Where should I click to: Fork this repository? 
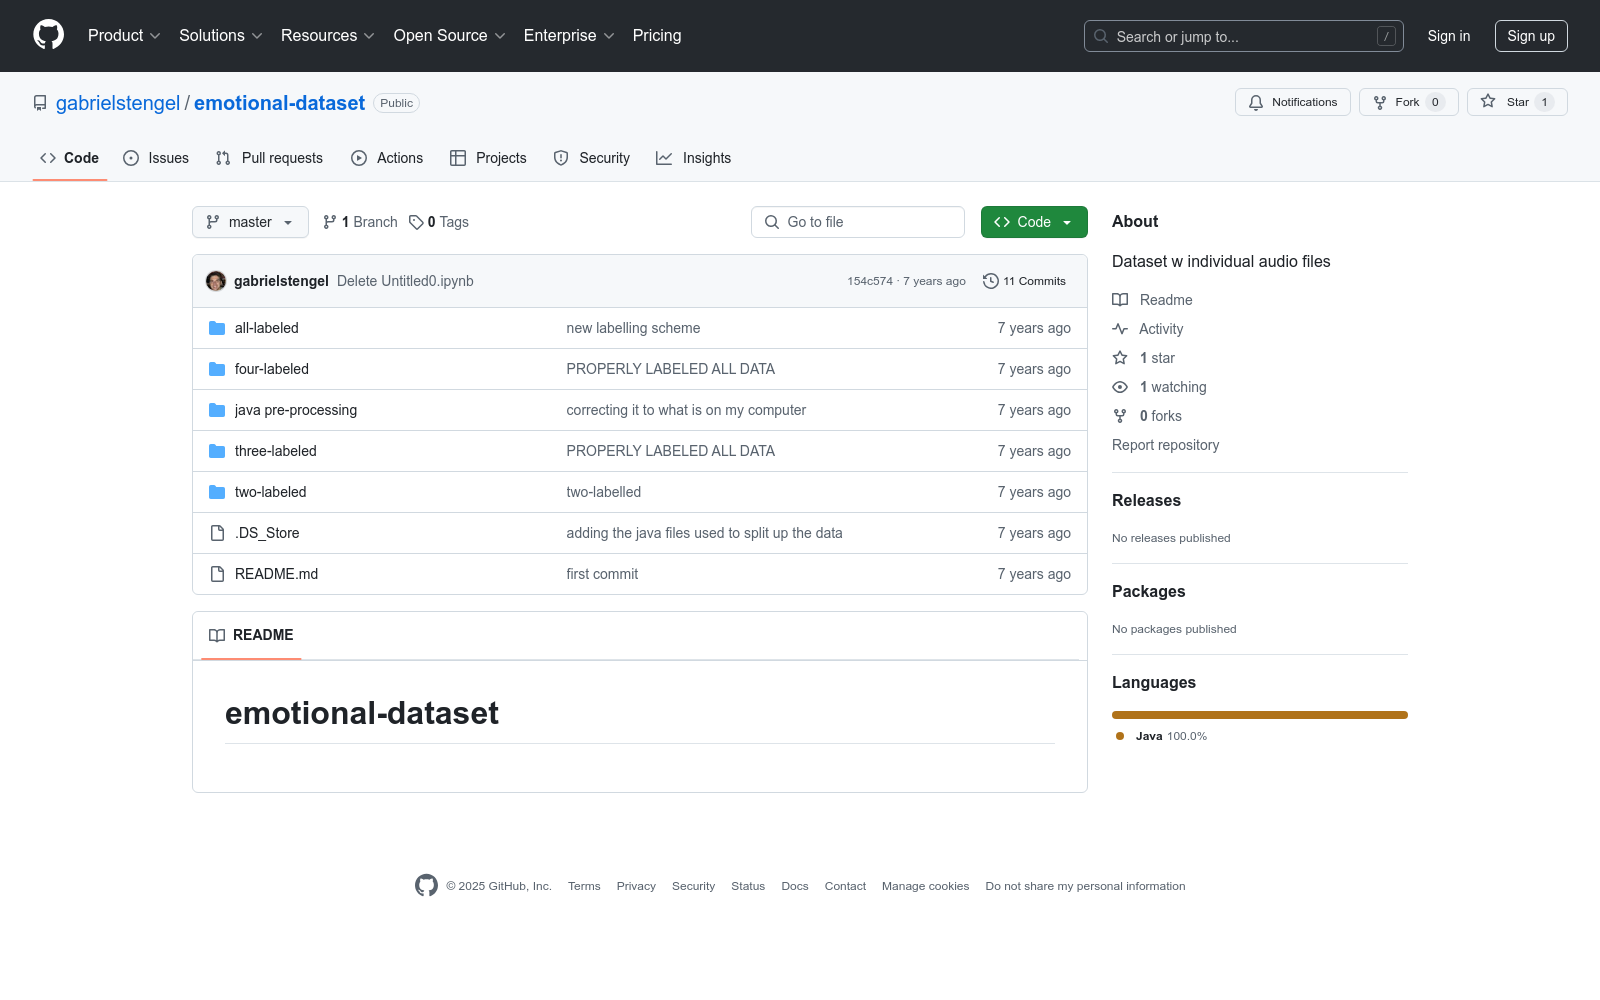[1408, 102]
